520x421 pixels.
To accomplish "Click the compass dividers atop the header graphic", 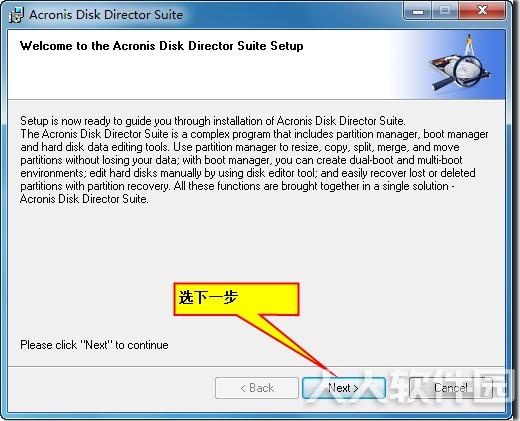I will (469, 45).
